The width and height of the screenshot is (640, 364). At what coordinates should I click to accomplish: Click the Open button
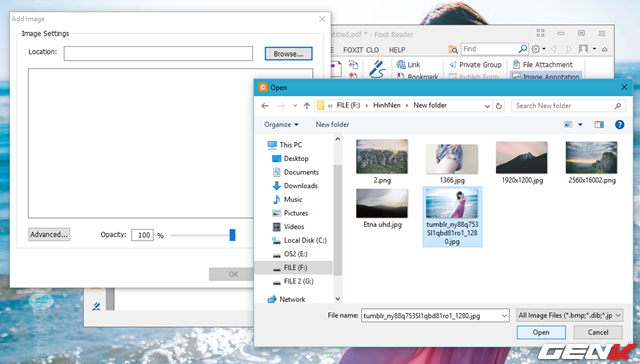(x=541, y=332)
